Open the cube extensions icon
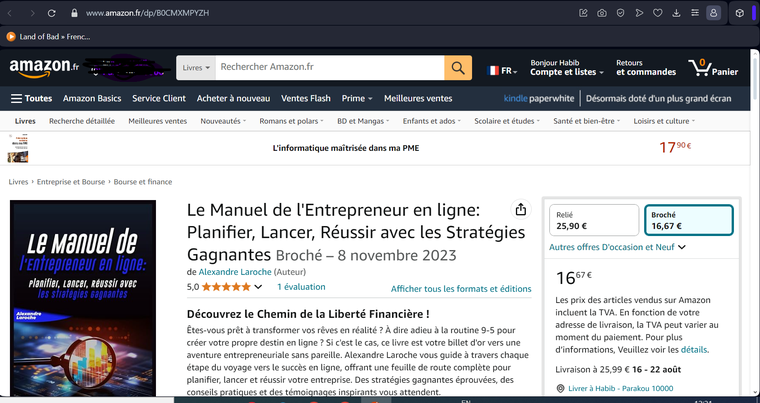 (739, 13)
